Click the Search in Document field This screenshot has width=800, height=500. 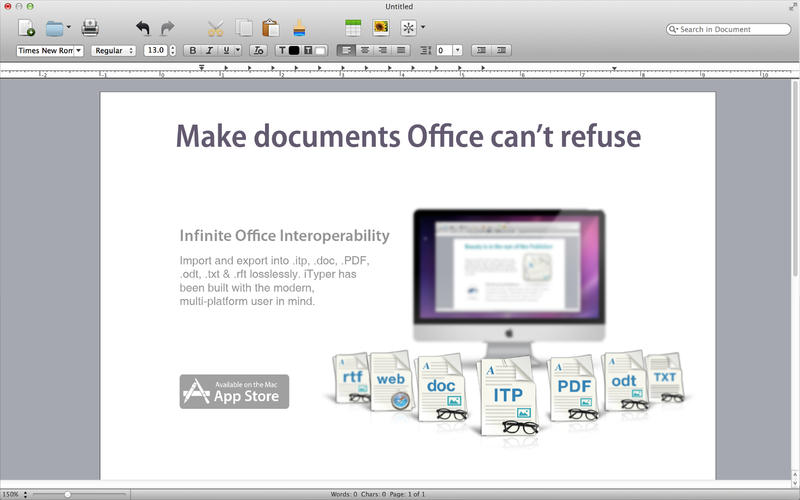pos(728,30)
